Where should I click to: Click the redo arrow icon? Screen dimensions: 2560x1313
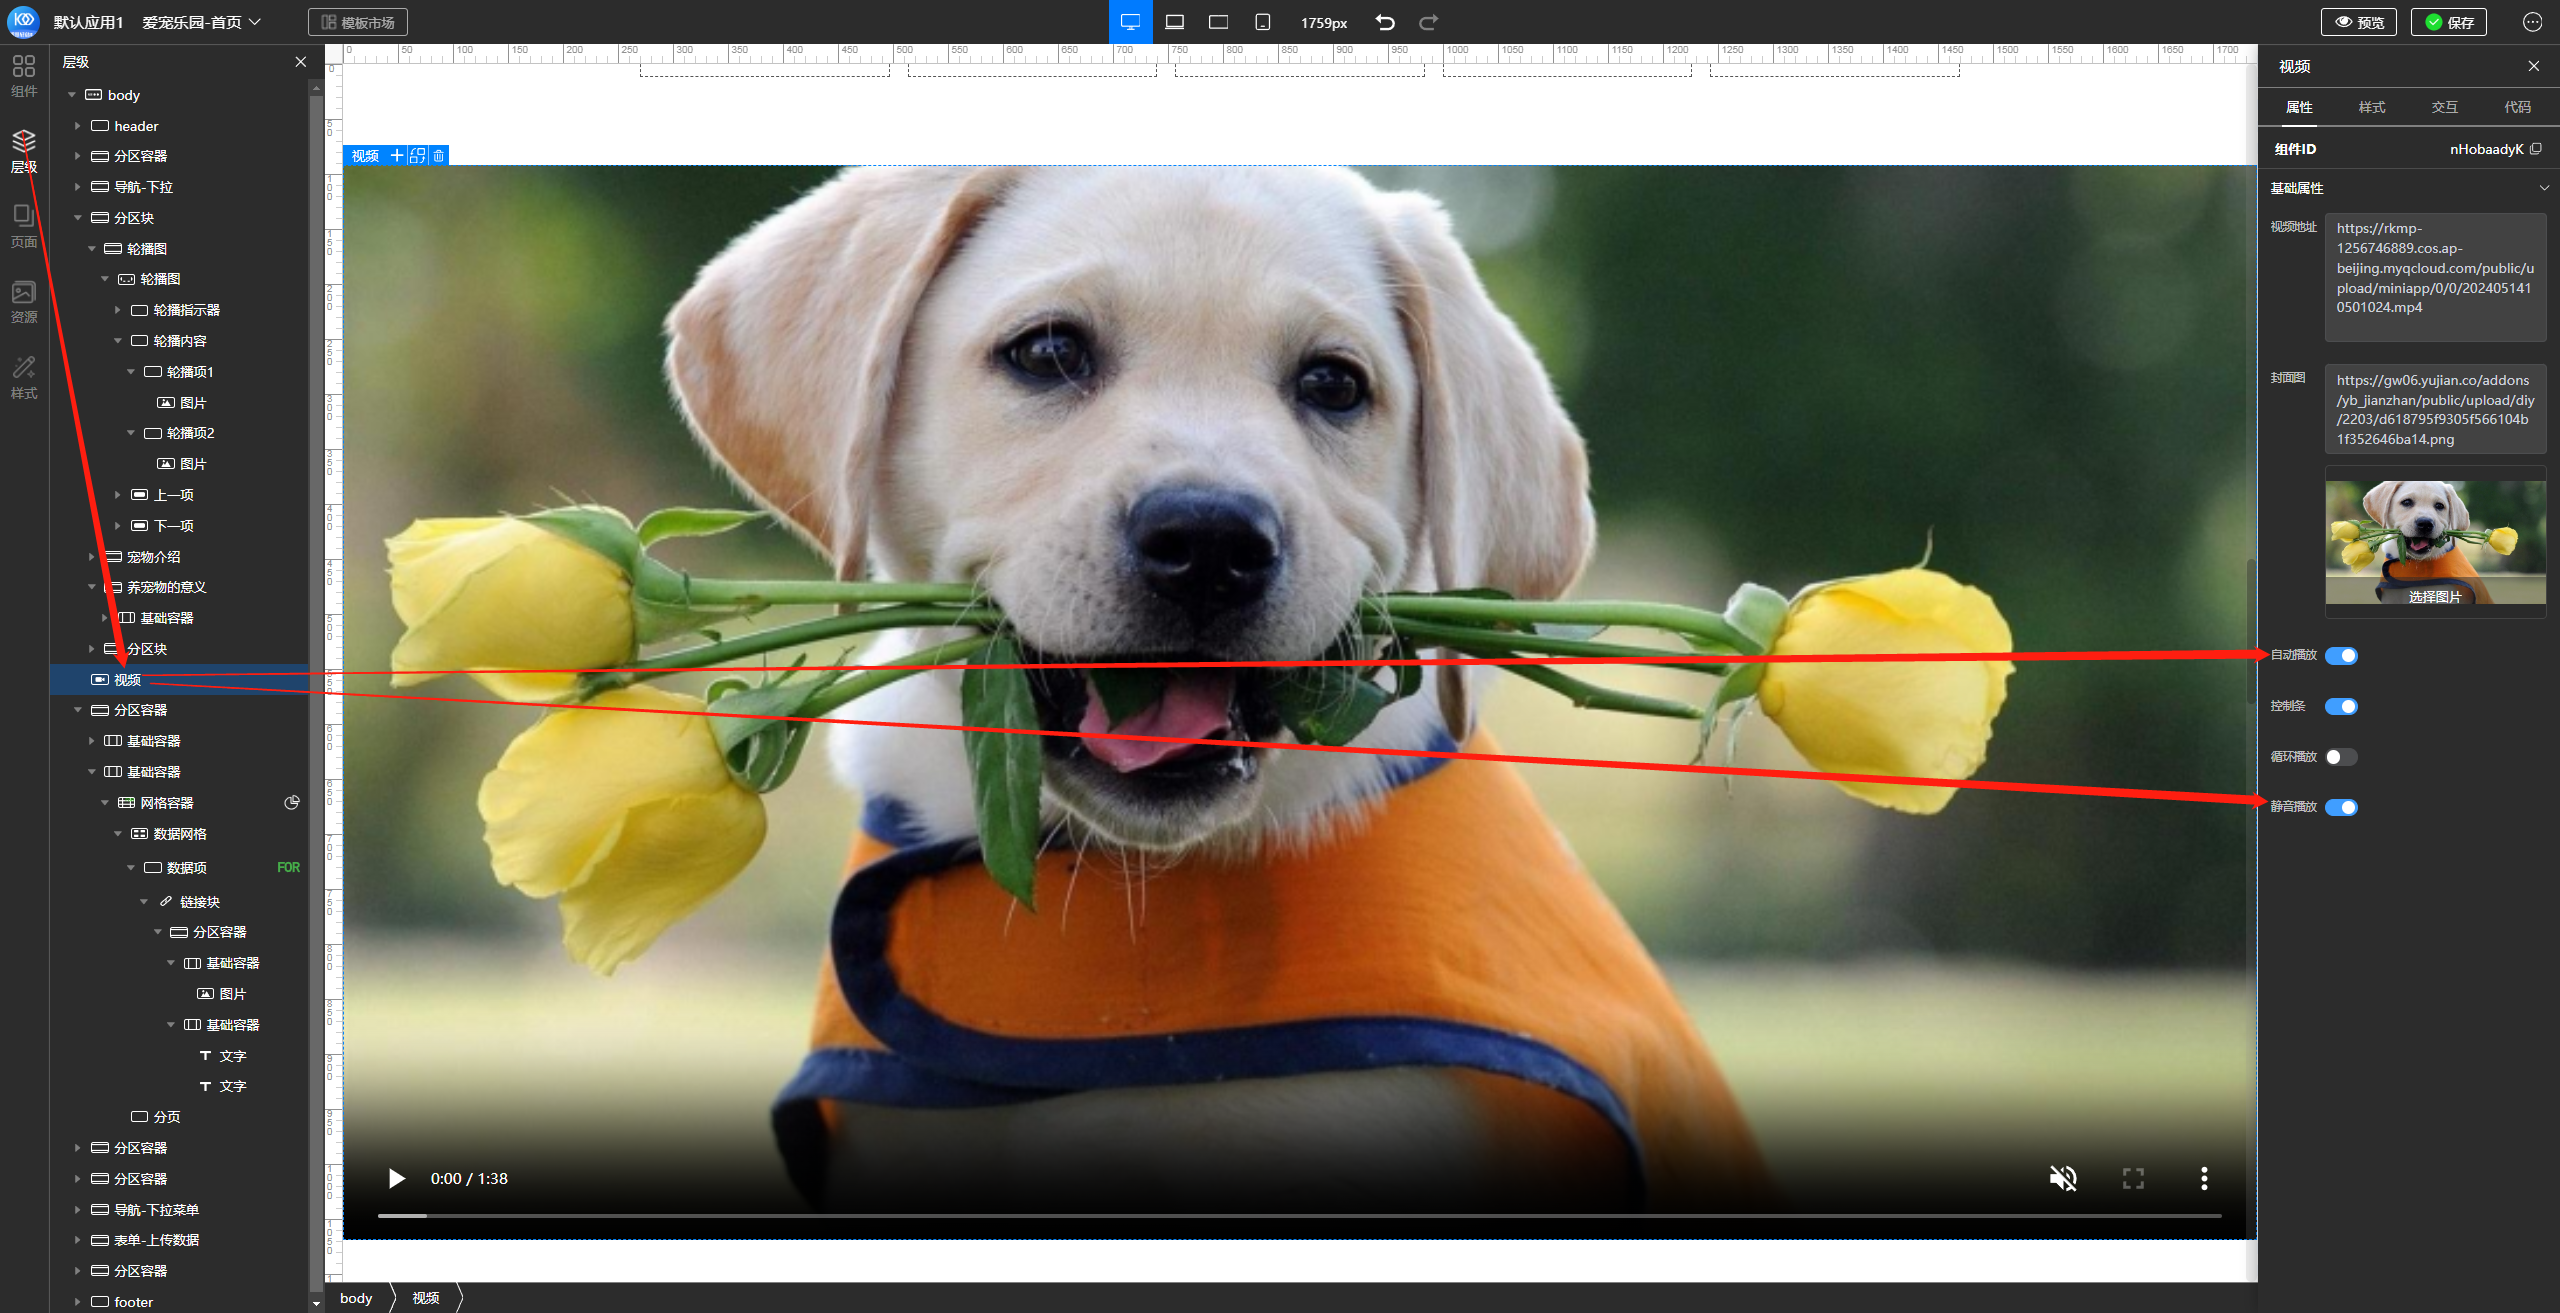pyautogui.click(x=1428, y=22)
